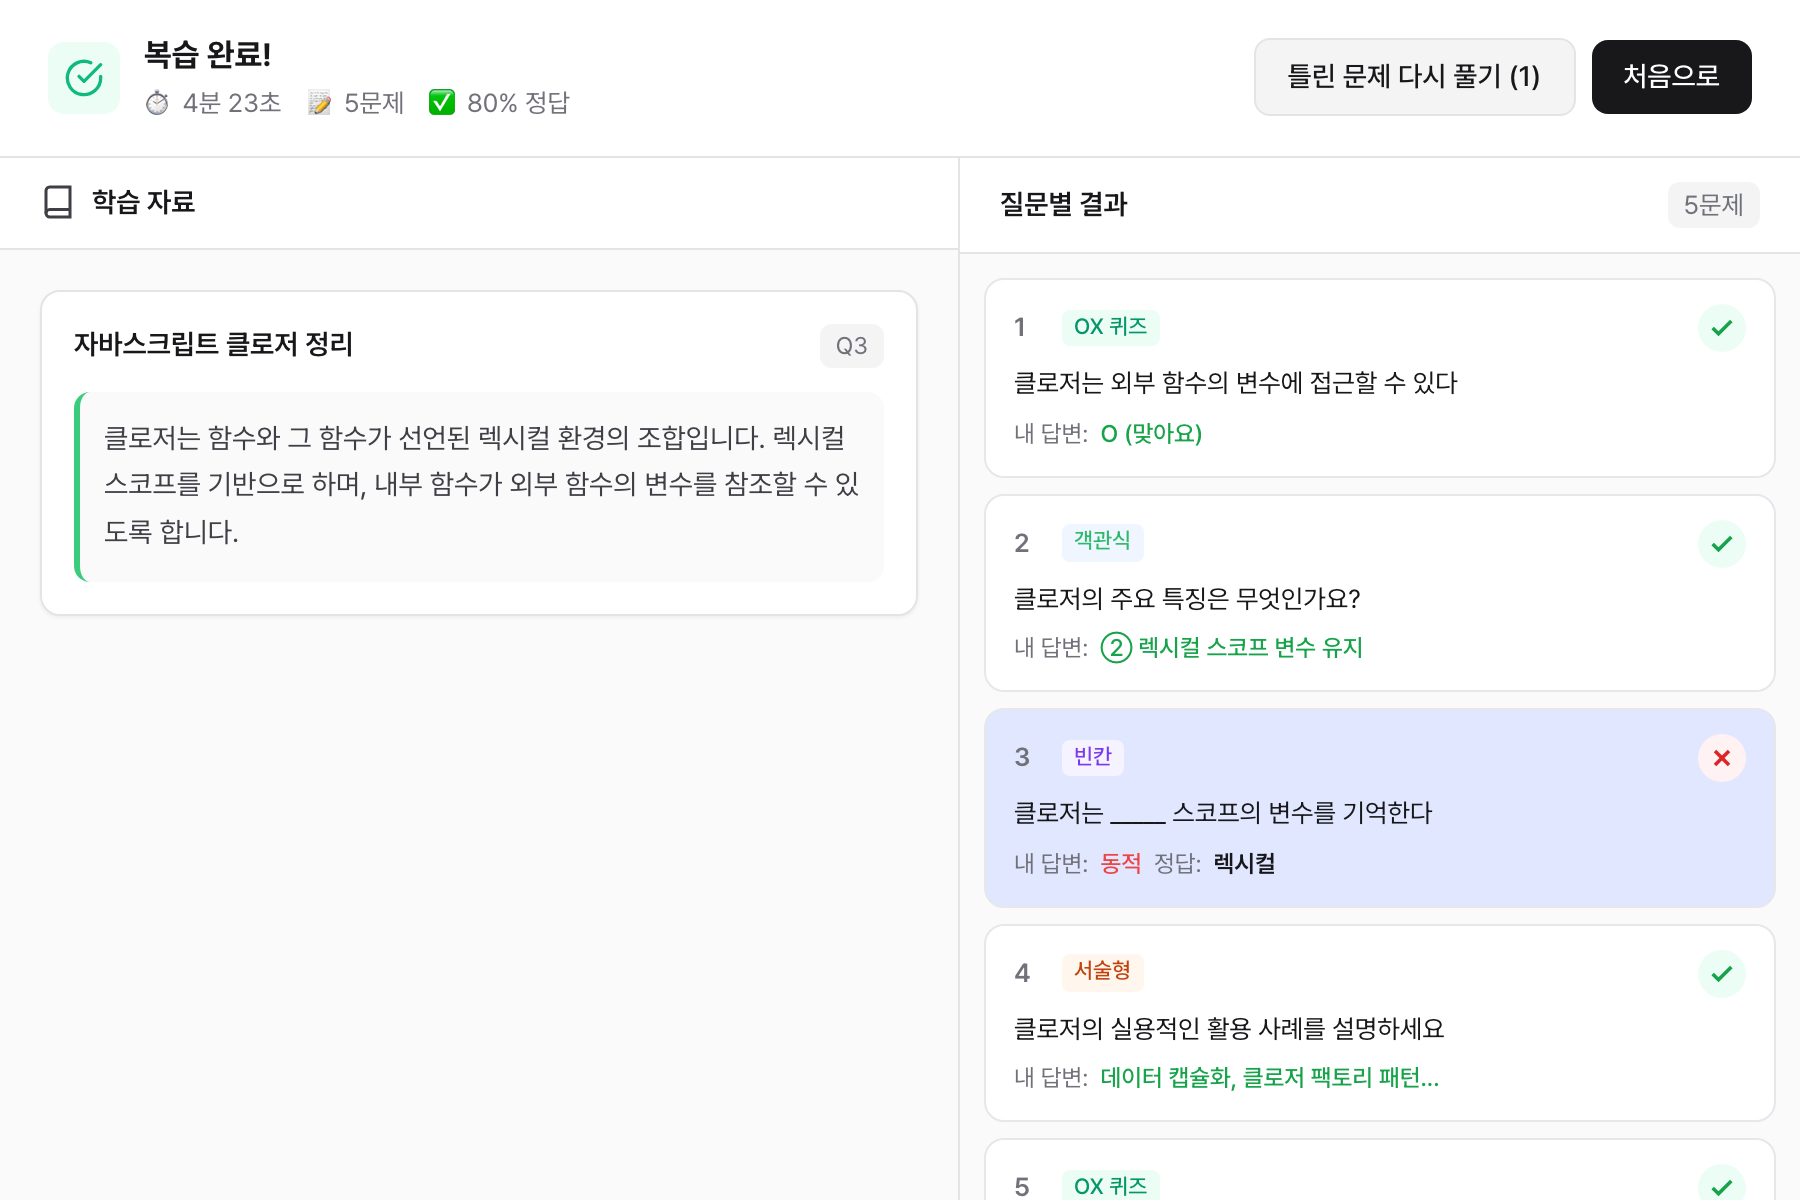This screenshot has height=1200, width=1800.
Task: Select the OX 퀴즈 tag on question 1
Action: point(1110,327)
